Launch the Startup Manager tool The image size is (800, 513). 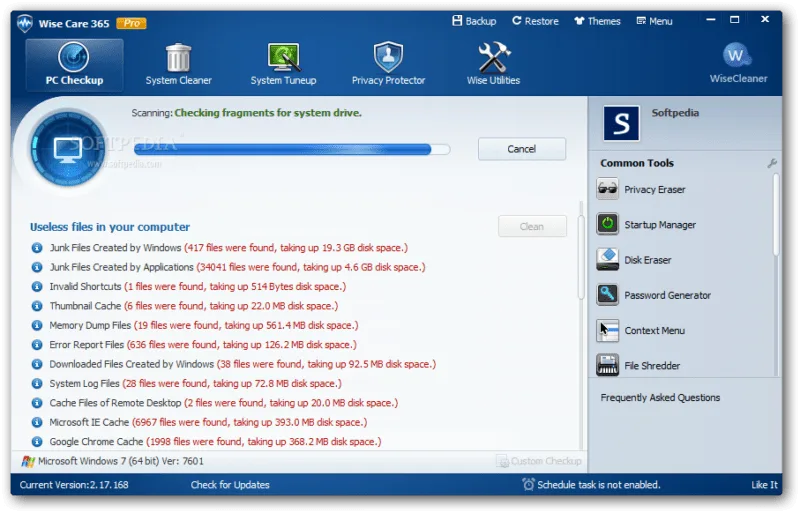click(646, 225)
